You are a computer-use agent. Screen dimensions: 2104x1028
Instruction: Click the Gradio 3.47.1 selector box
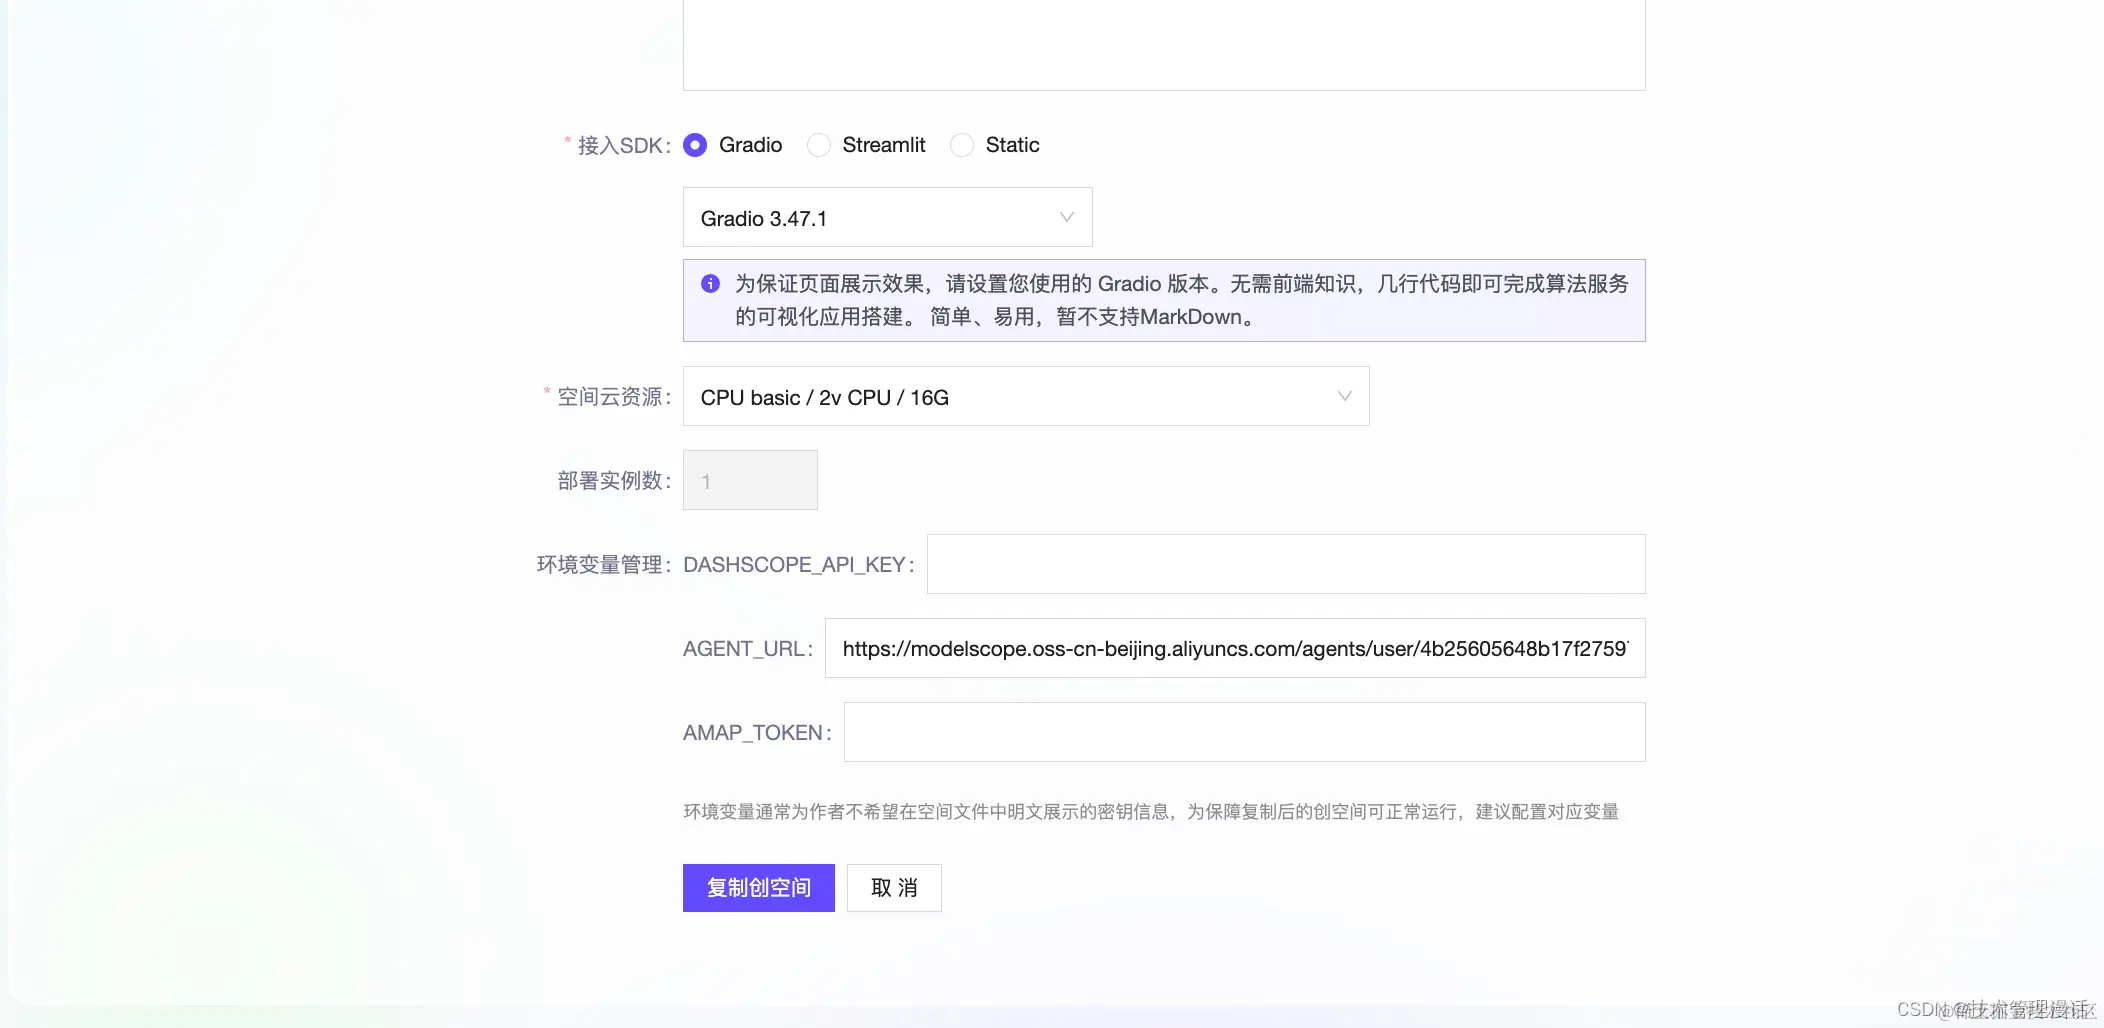pos(886,217)
